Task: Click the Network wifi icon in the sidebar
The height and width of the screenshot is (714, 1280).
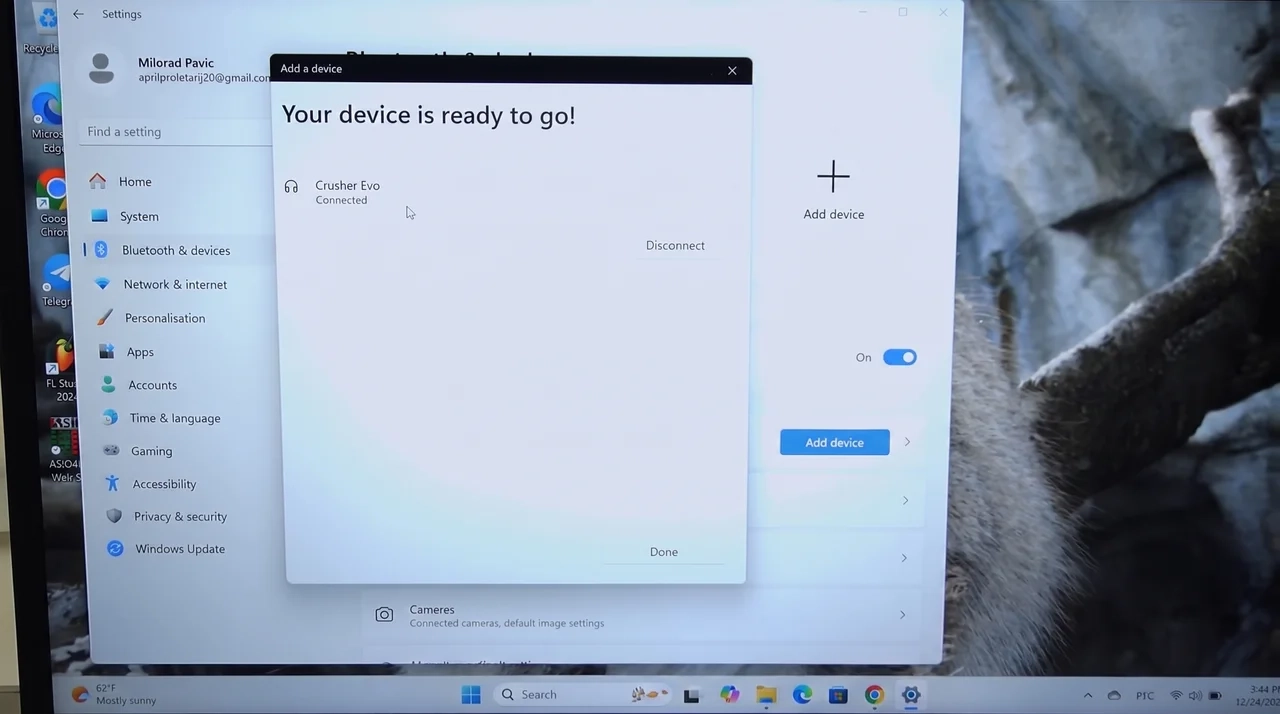Action: (102, 284)
